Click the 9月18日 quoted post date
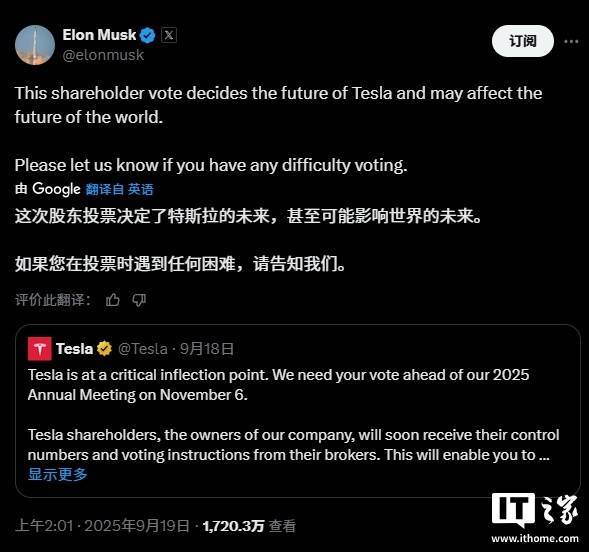589x552 pixels. [207, 349]
